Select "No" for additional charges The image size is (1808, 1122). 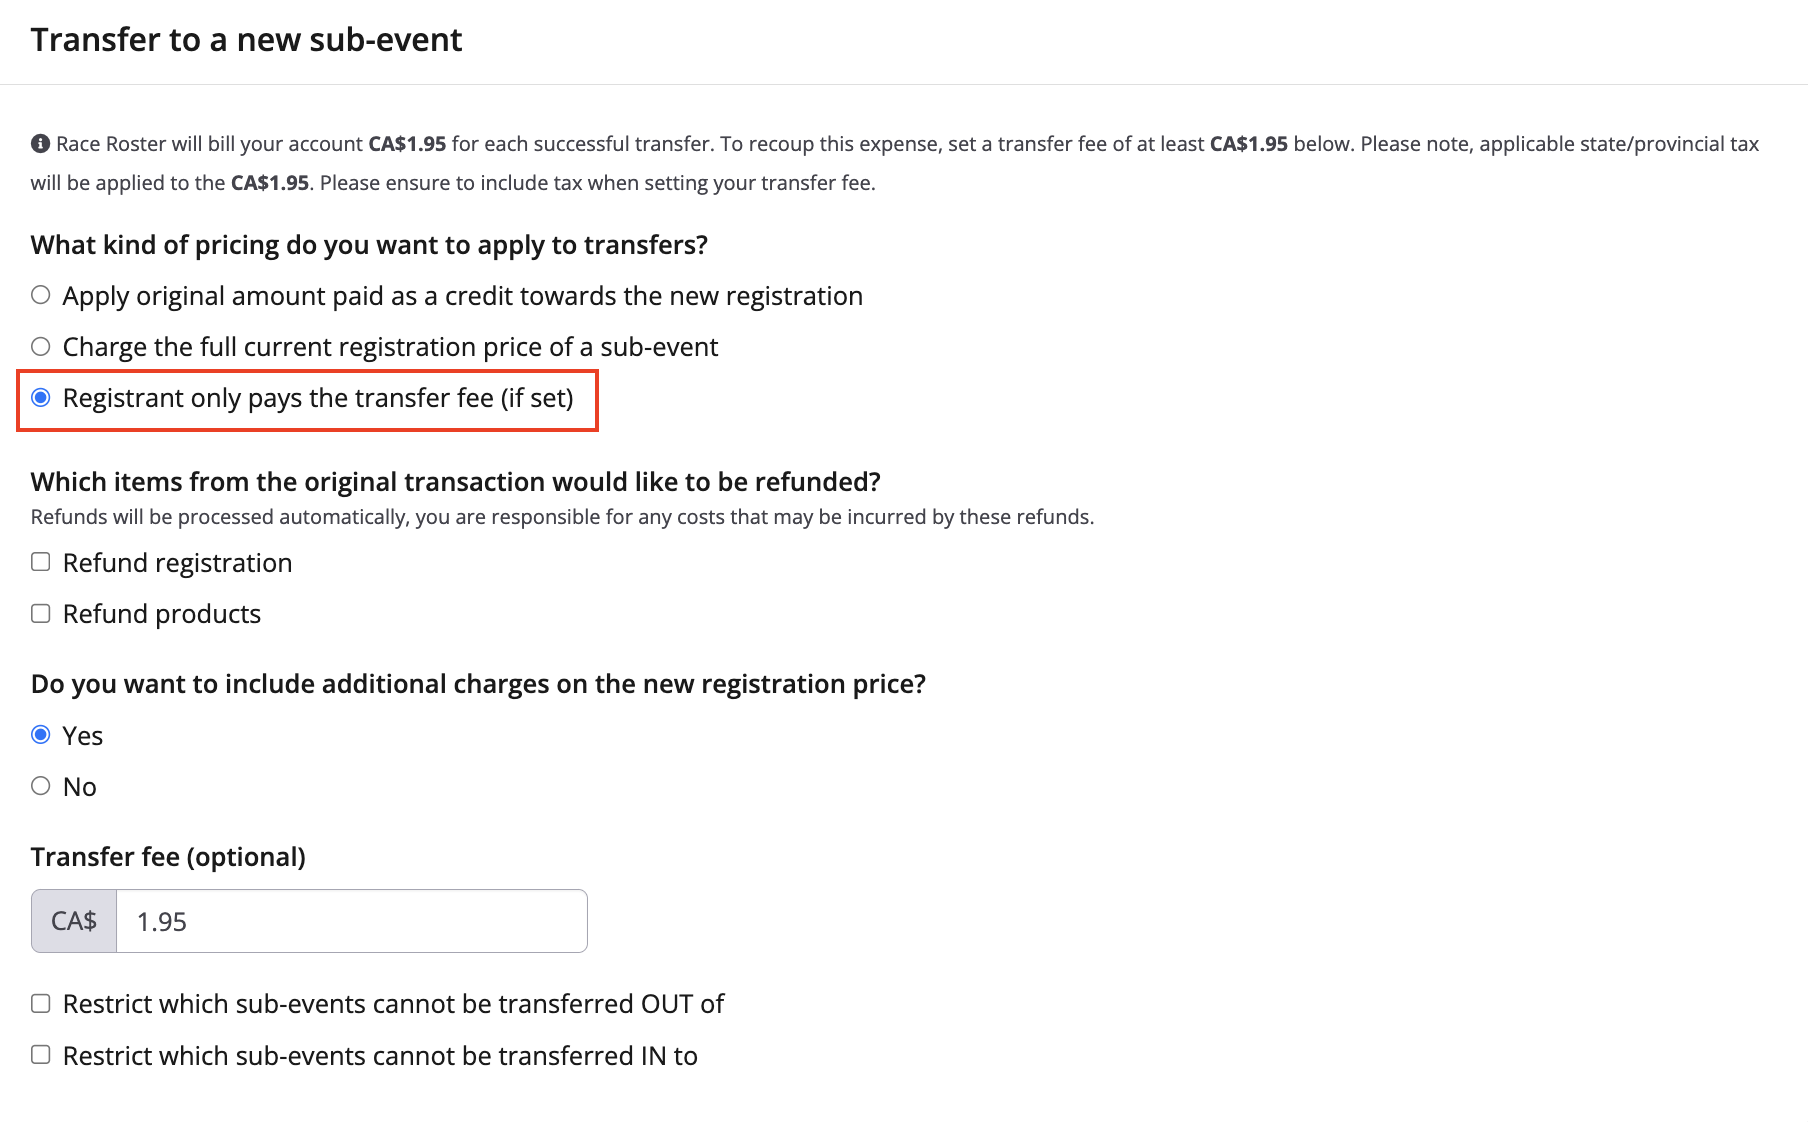[x=41, y=786]
